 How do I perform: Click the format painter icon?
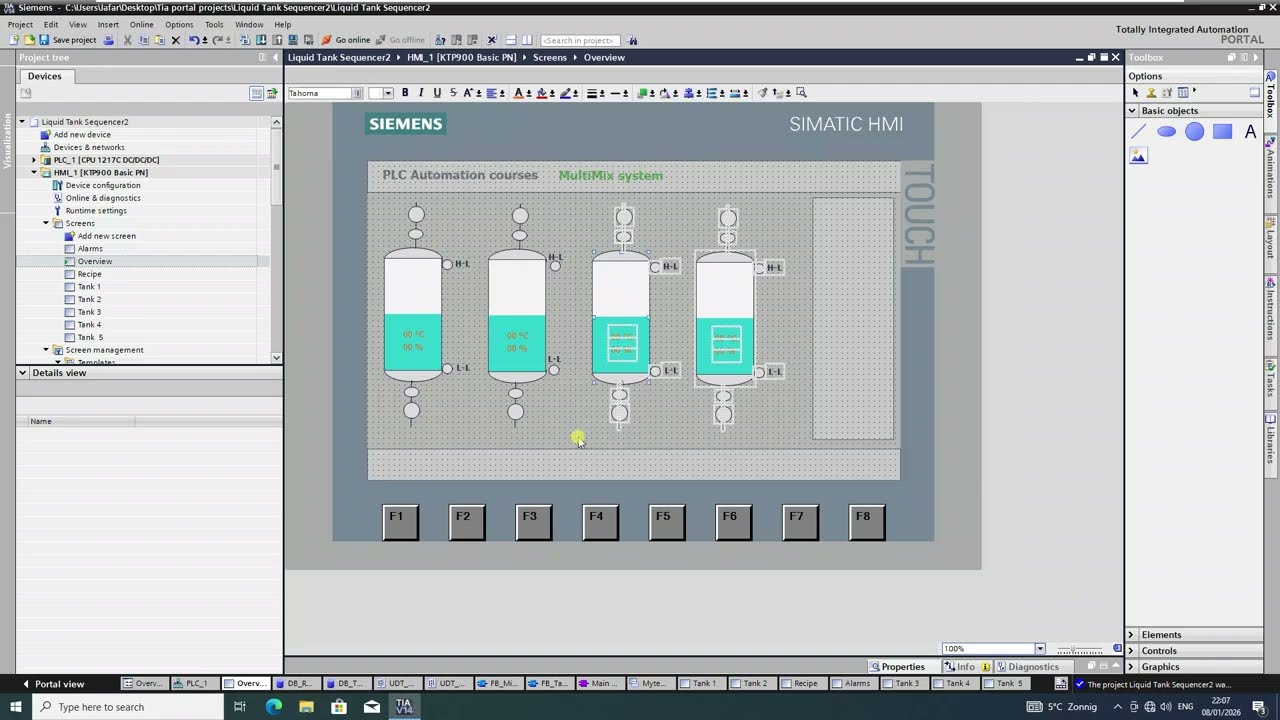[x=762, y=93]
